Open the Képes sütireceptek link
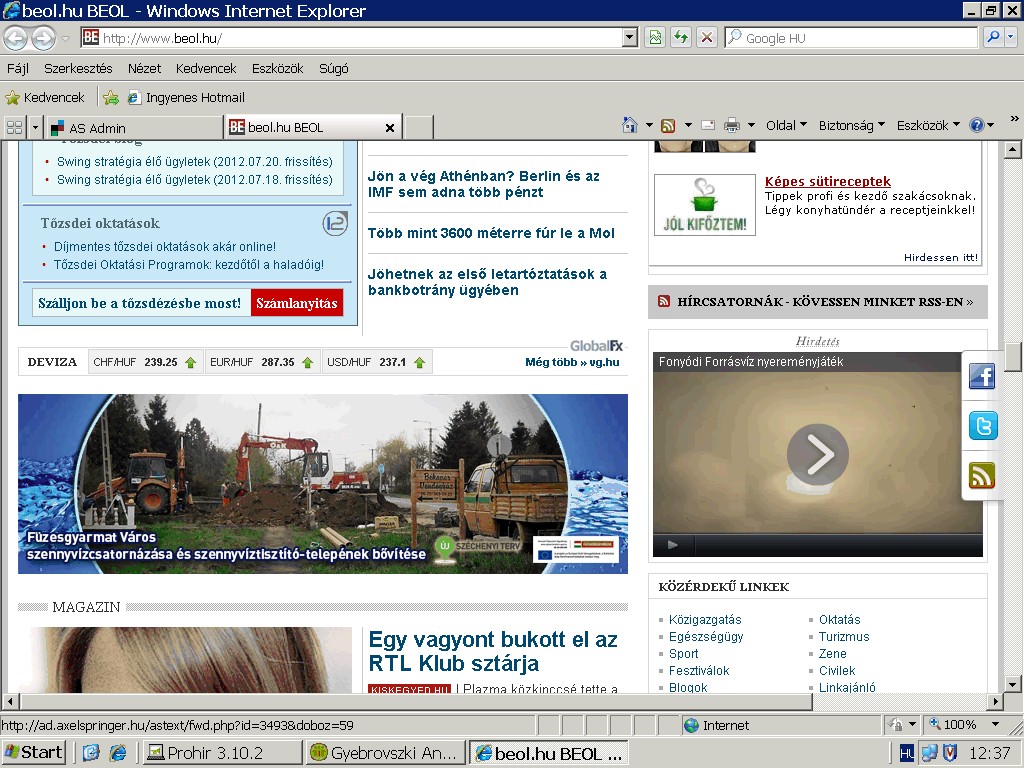Viewport: 1024px width, 768px height. tap(827, 182)
